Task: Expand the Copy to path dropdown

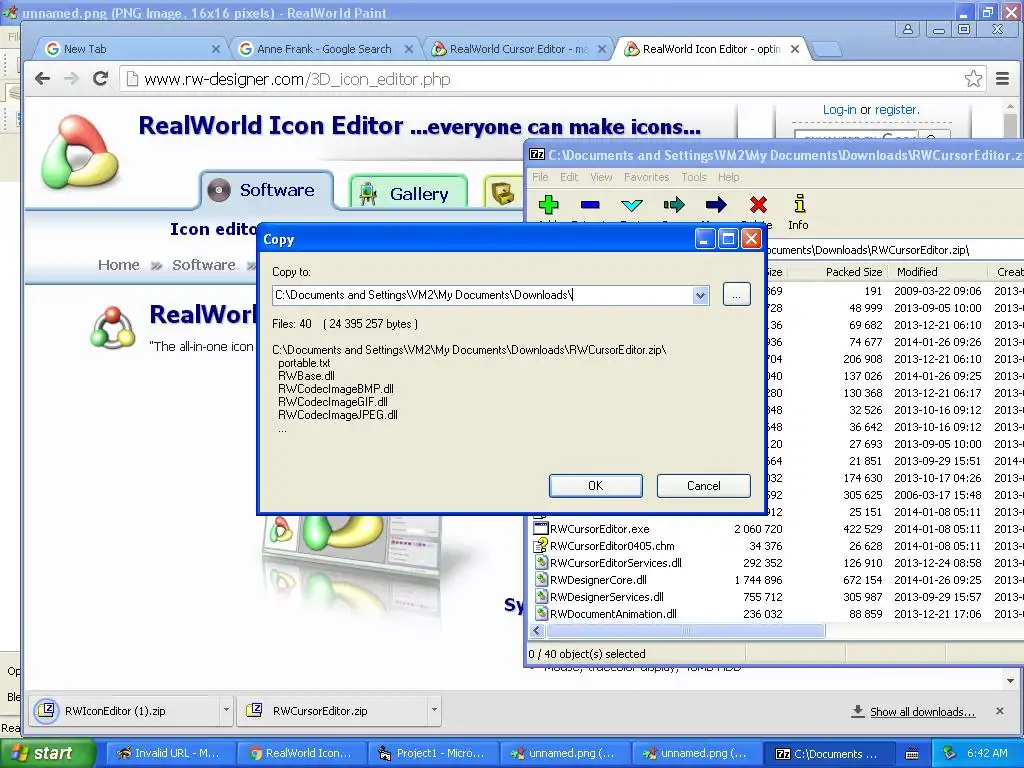Action: click(700, 295)
